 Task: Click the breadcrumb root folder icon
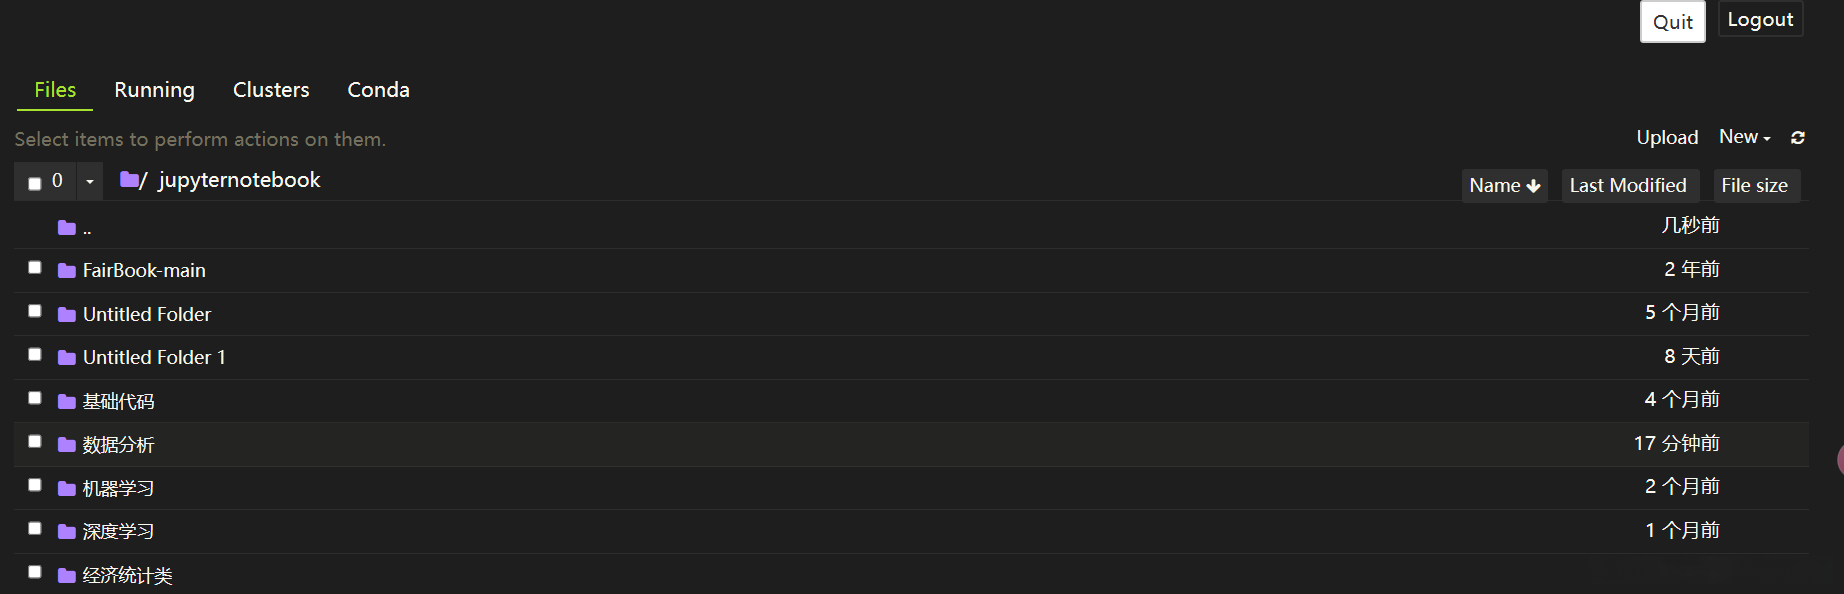[129, 180]
